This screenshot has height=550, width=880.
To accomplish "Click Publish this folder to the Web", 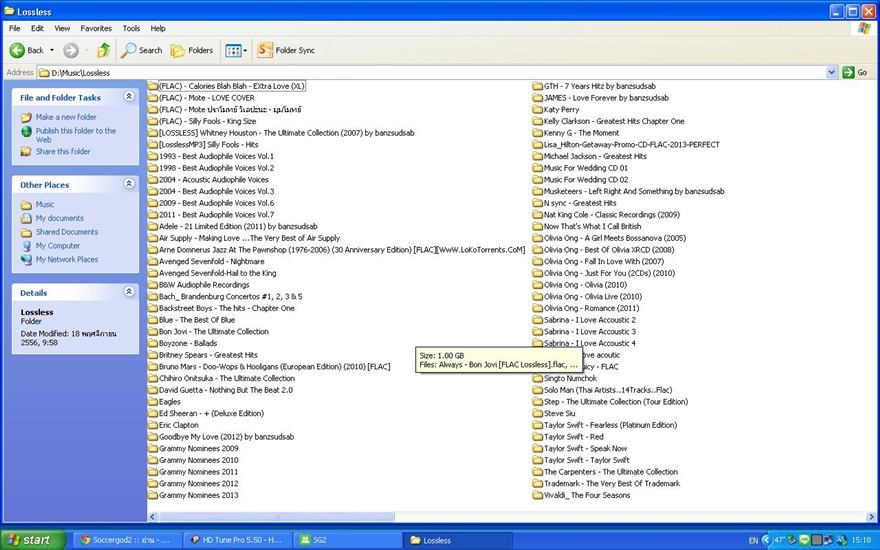I will pyautogui.click(x=76, y=135).
